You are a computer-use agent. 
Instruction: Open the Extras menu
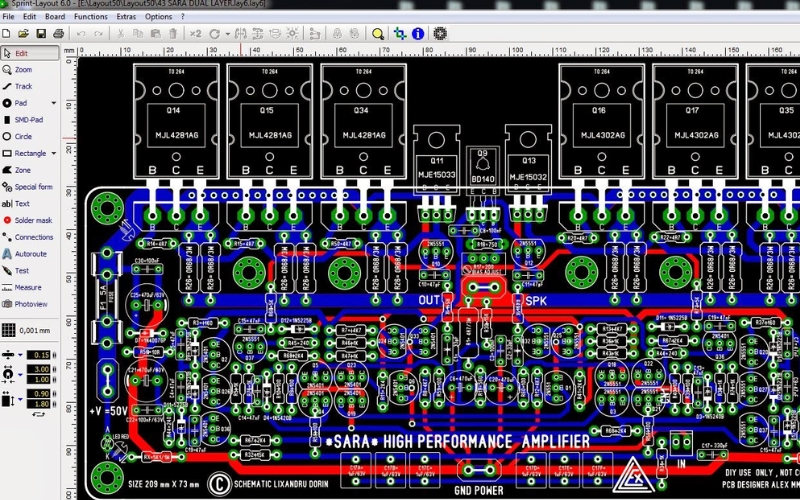[x=126, y=16]
